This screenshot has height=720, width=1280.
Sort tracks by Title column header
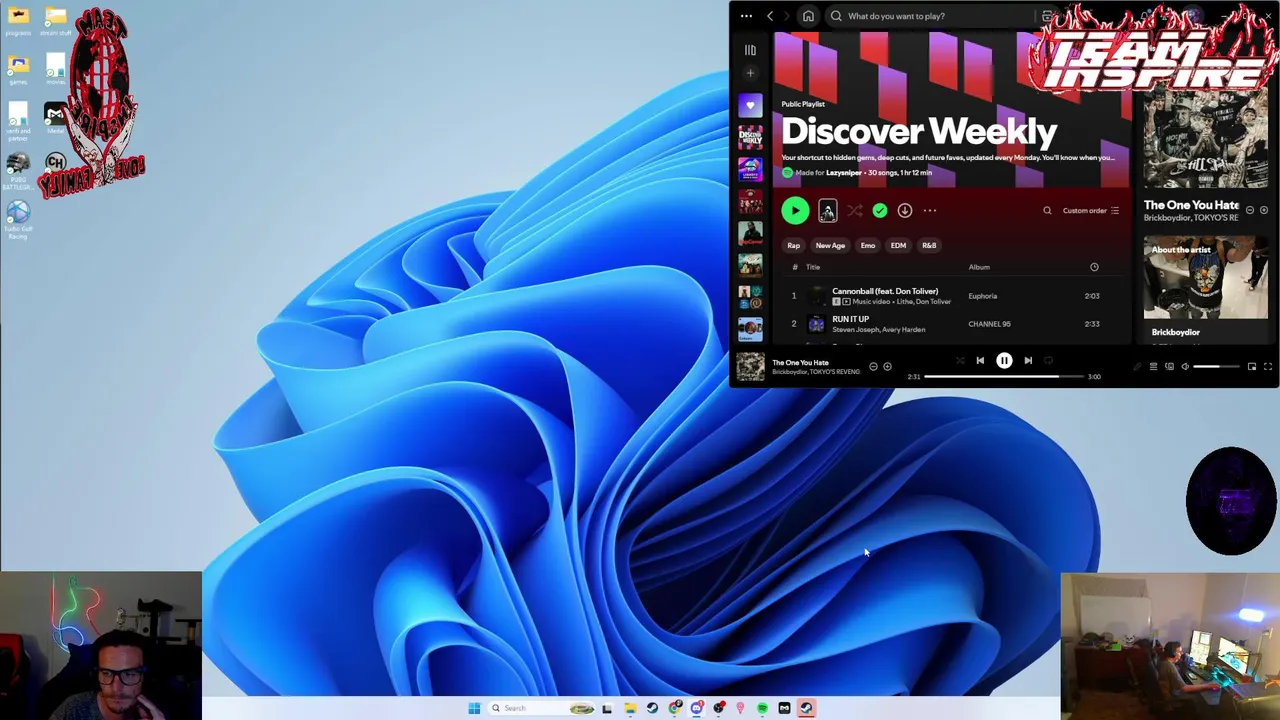click(813, 267)
